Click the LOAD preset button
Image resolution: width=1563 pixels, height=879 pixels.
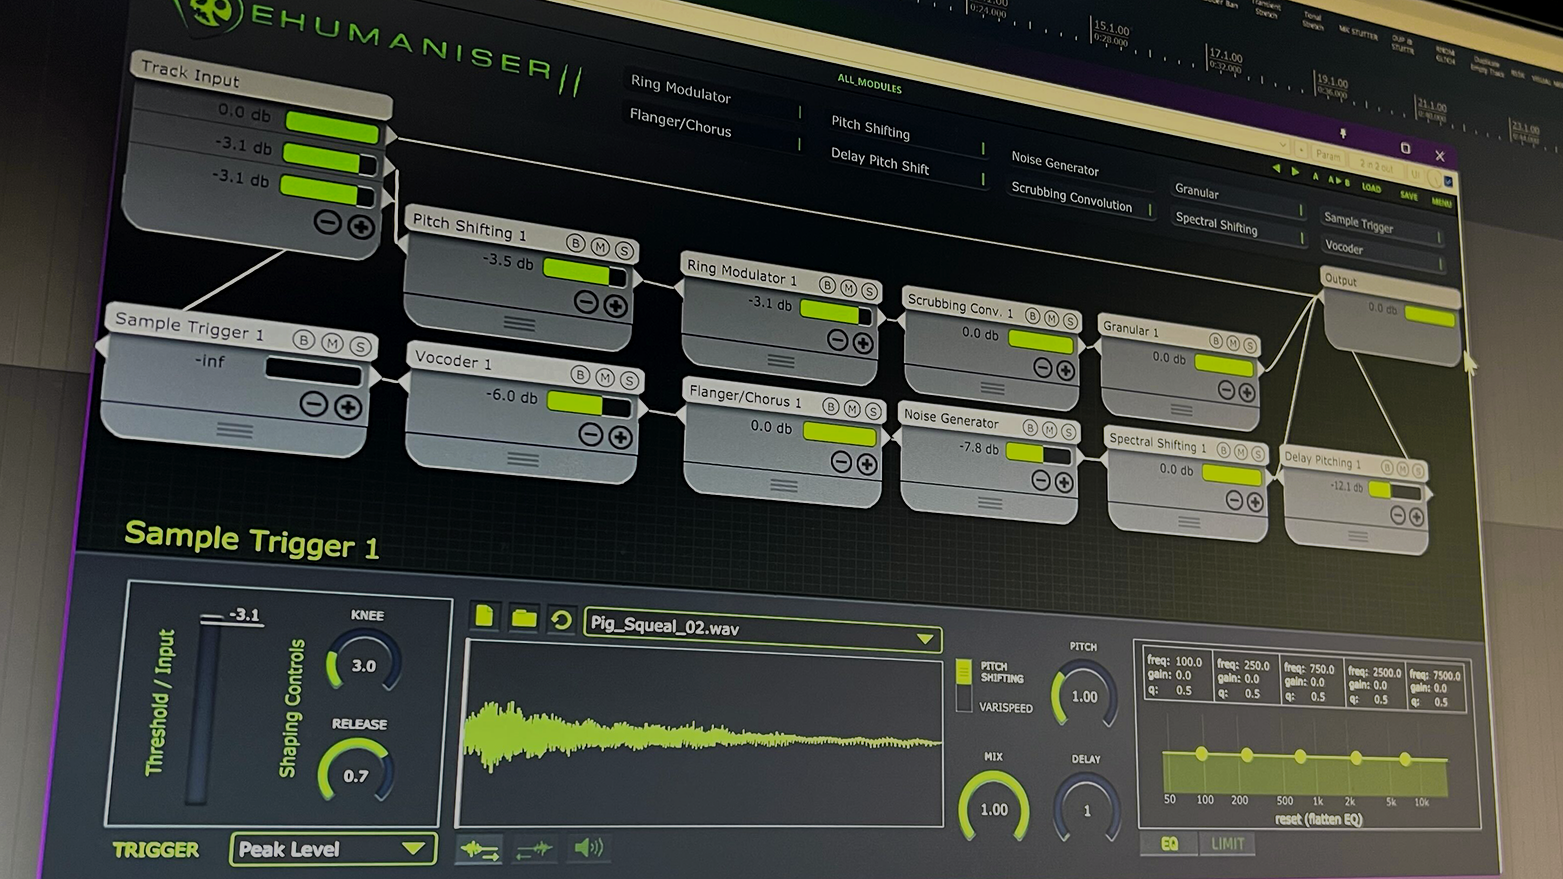1371,187
